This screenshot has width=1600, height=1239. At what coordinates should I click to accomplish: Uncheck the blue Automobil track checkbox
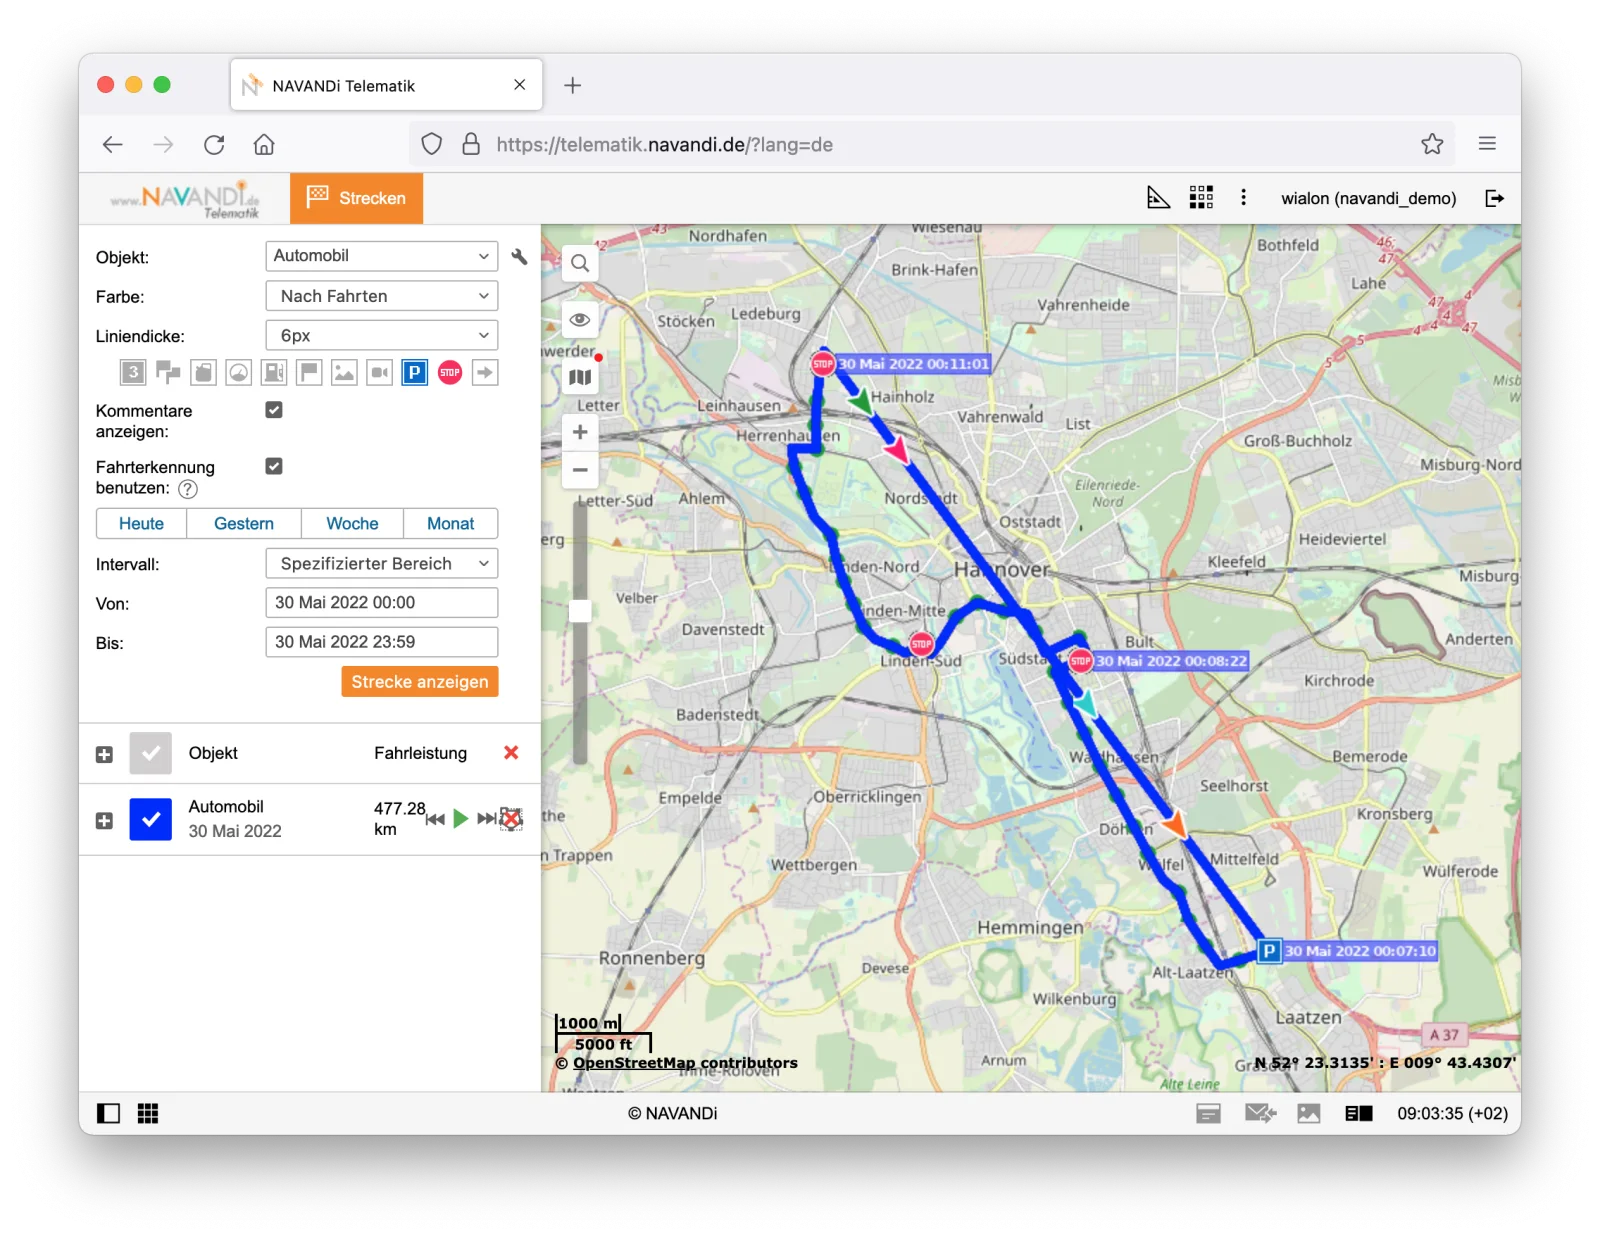coord(151,819)
